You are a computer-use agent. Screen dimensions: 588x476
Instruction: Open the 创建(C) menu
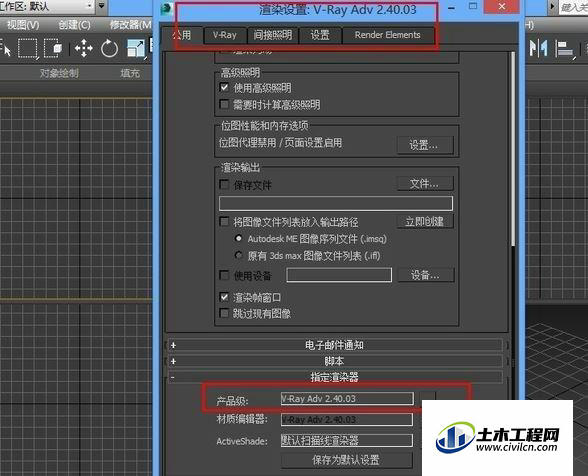click(x=74, y=25)
